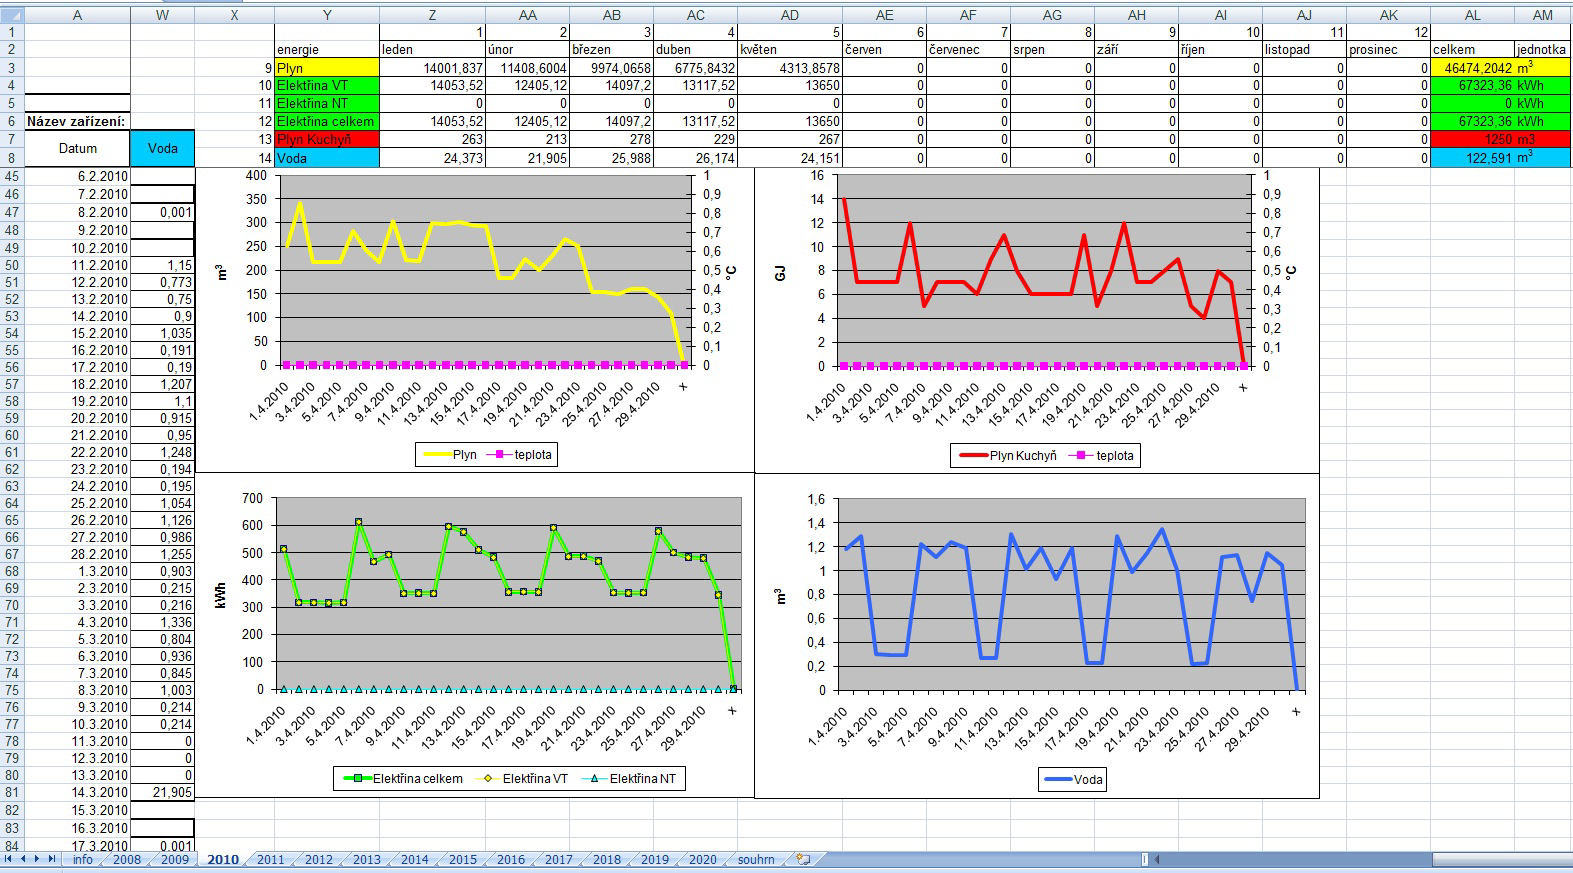The width and height of the screenshot is (1573, 873).
Task: Click the březen month header cell
Action: tap(612, 49)
